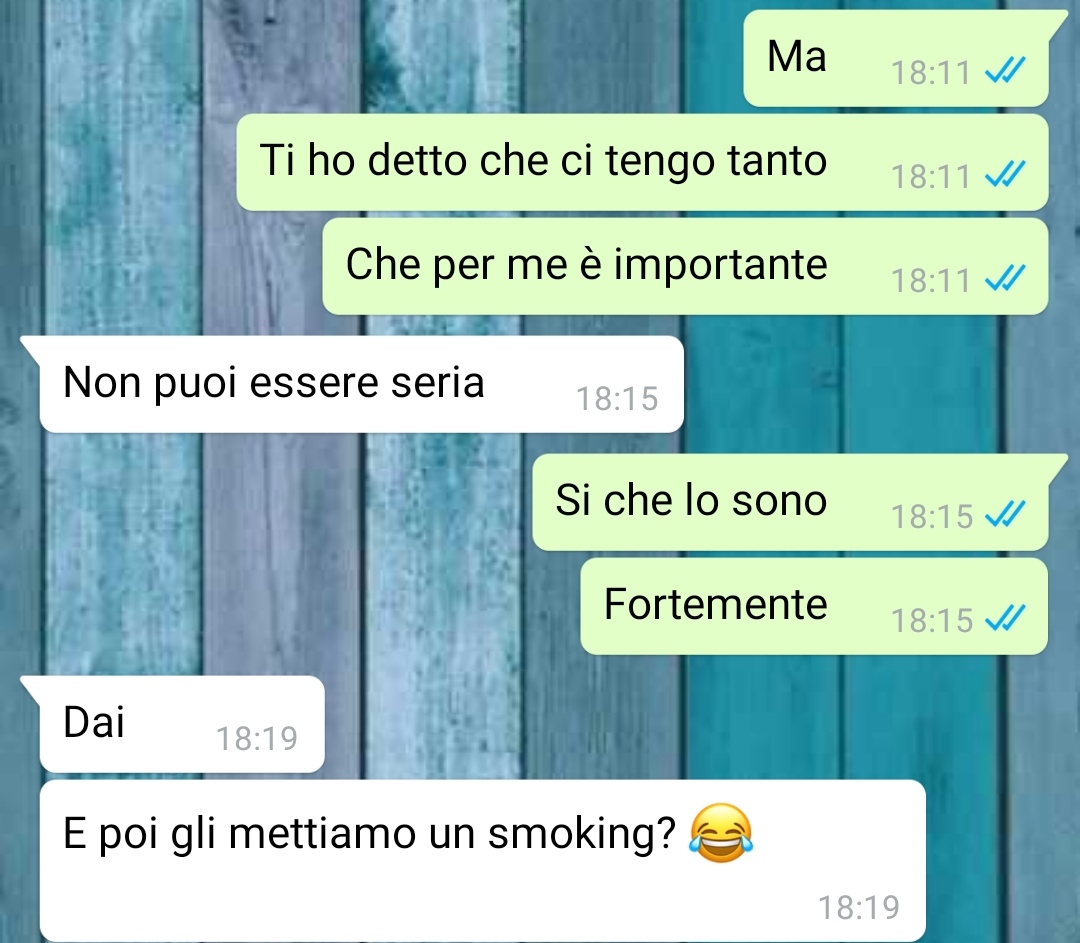Select the 'Dai' received message
This screenshot has width=1080, height=943.
pyautogui.click(x=182, y=724)
